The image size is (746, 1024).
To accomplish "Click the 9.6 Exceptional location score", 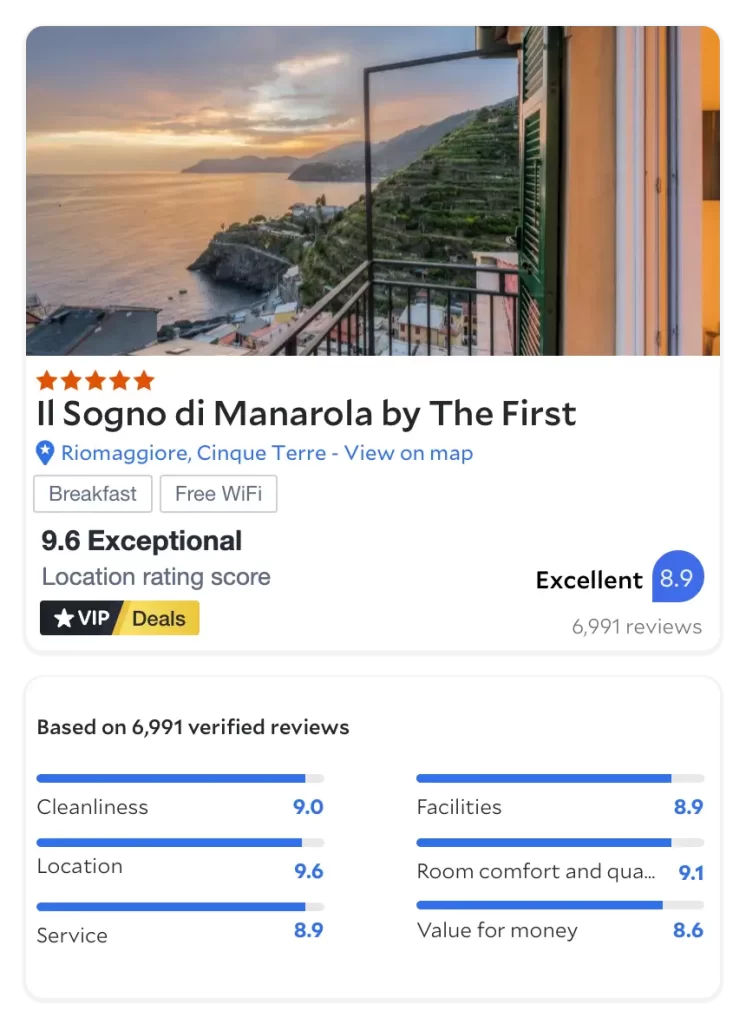I will tap(142, 541).
